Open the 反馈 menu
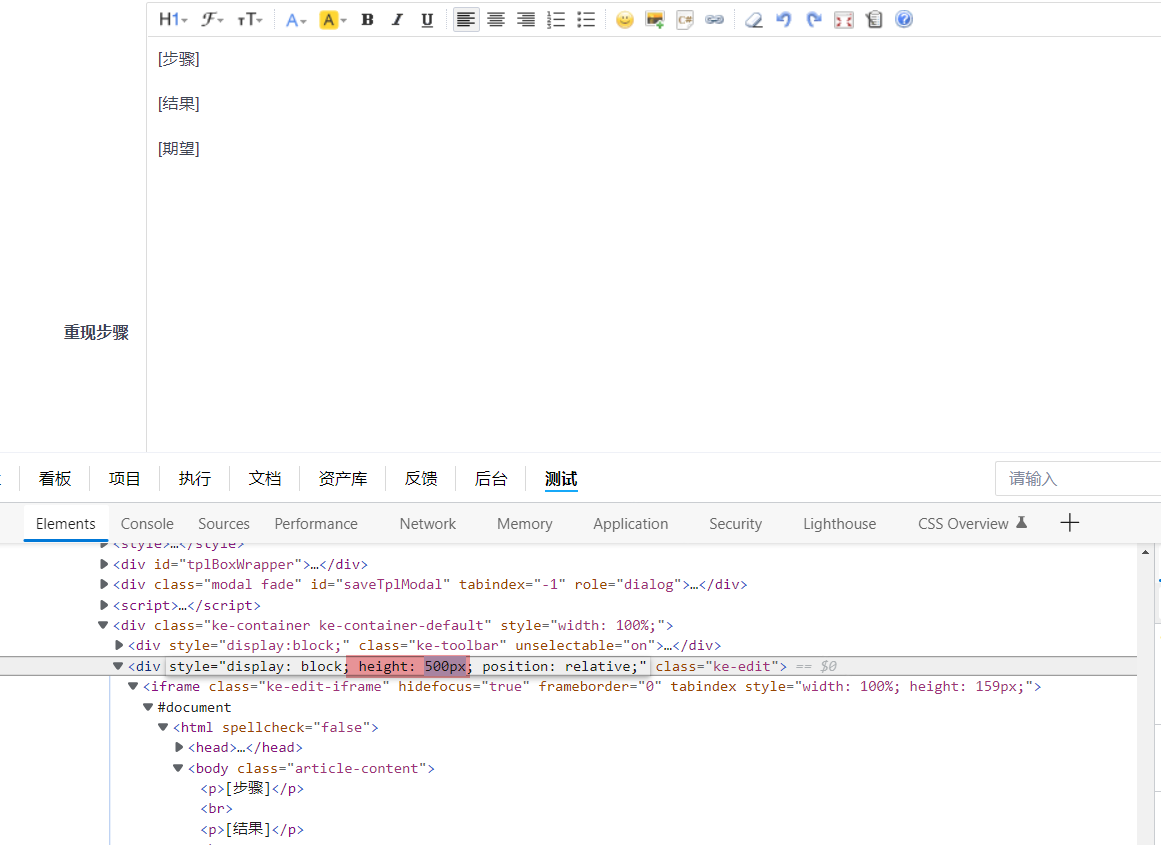Screen dimensions: 1161x845 coord(421,479)
